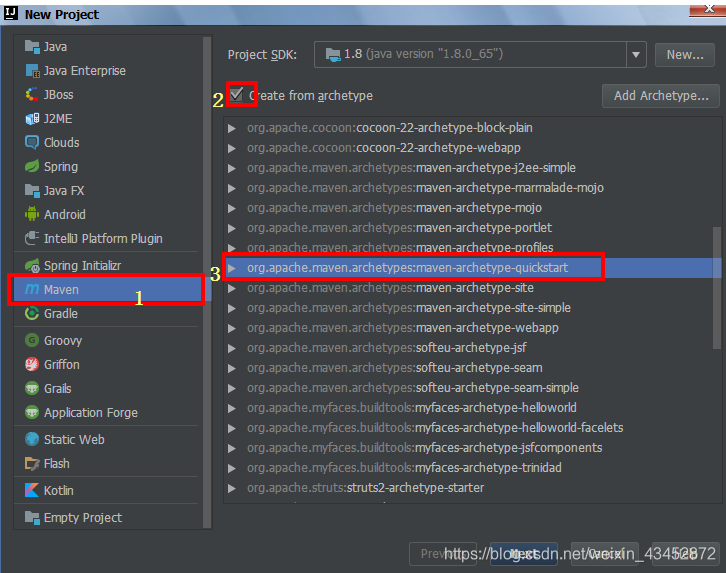Click the Next button
This screenshot has height=573, width=726.
pos(524,554)
